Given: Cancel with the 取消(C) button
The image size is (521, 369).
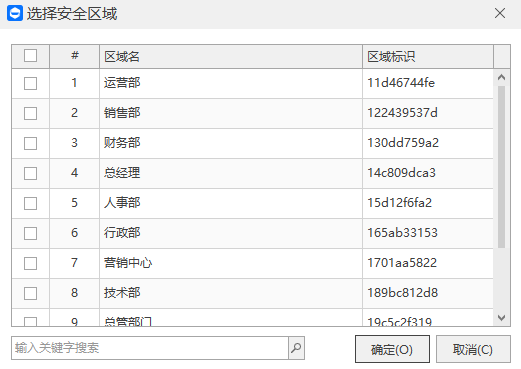Looking at the screenshot, I should [x=473, y=349].
